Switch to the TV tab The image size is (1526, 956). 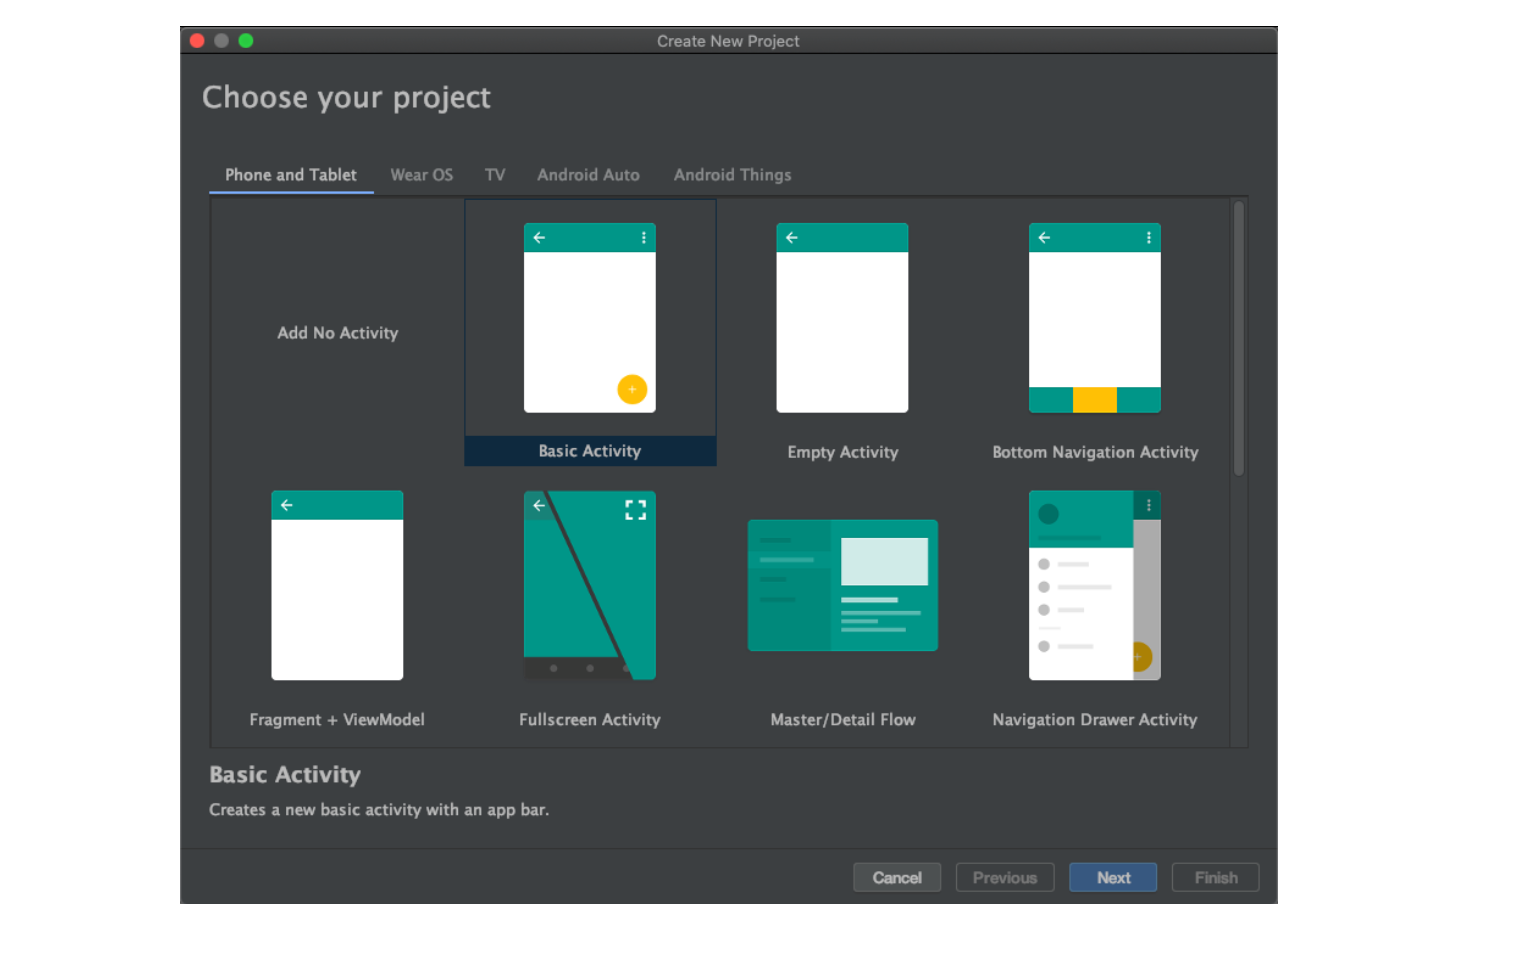point(495,175)
